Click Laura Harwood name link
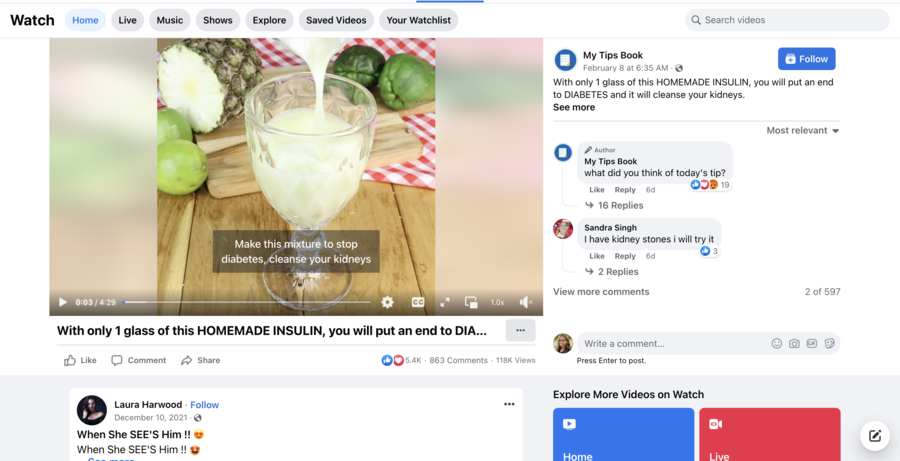This screenshot has width=900, height=461. (148, 405)
